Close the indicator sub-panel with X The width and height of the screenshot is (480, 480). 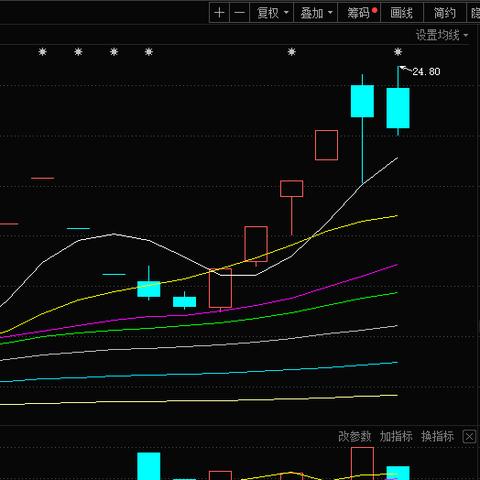pos(469,436)
